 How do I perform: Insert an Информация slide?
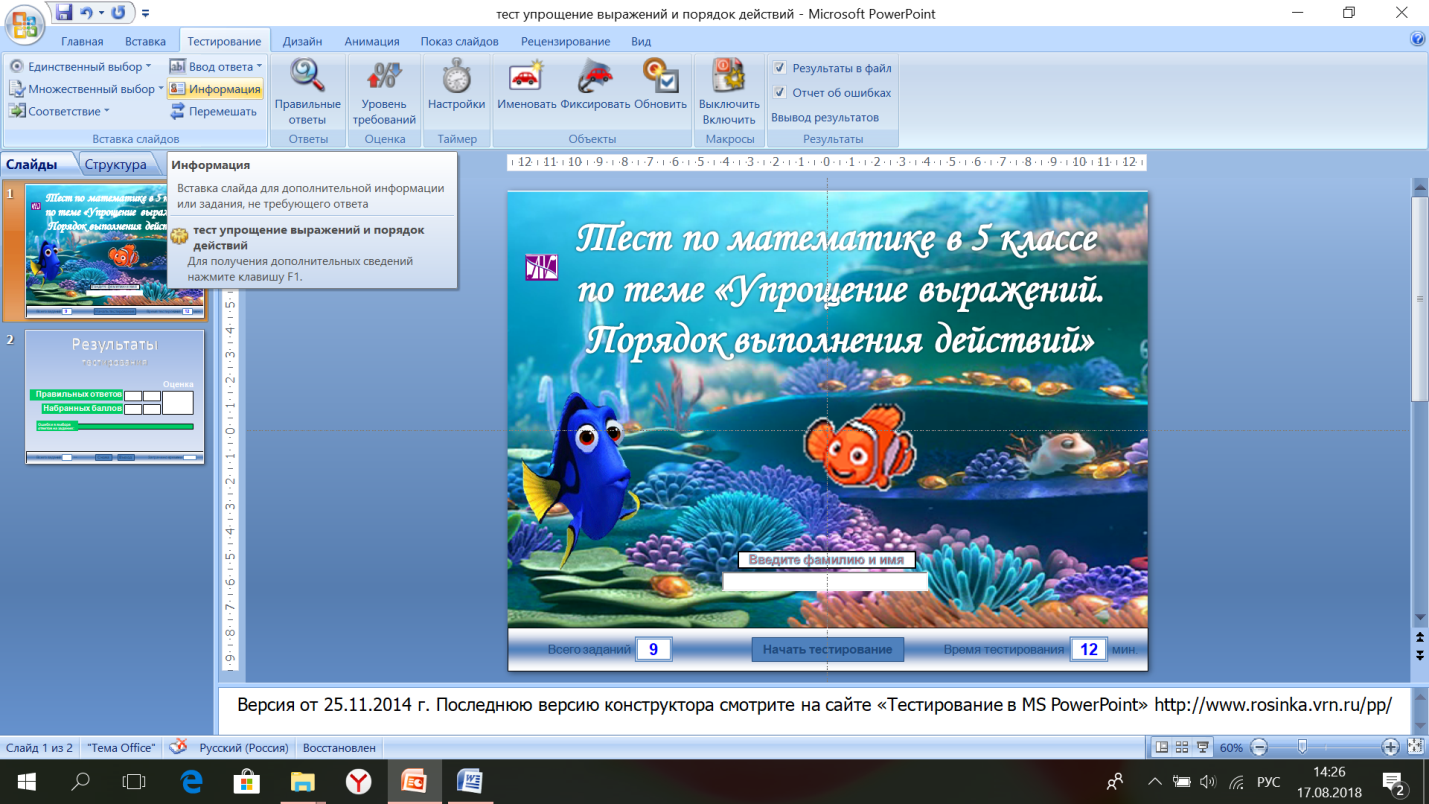click(215, 89)
